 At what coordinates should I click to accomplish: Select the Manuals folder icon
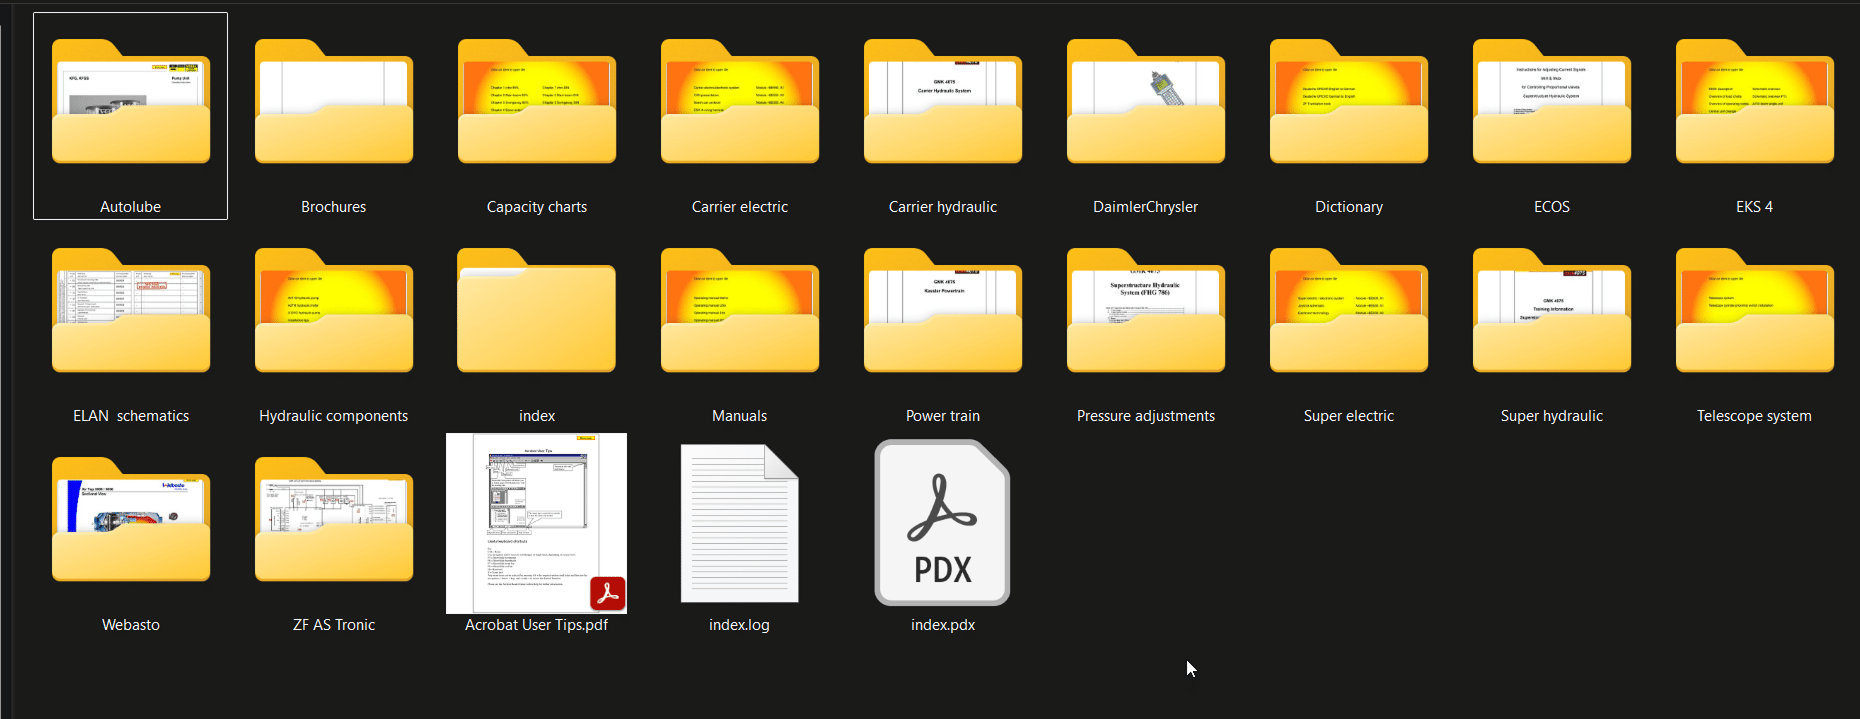click(x=740, y=310)
